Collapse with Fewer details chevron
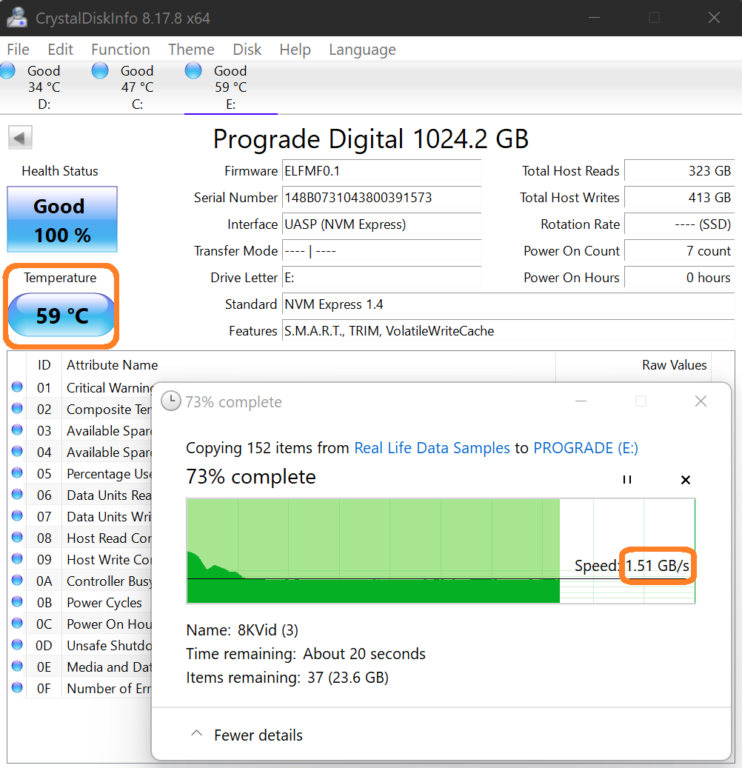Viewport: 742px width, 768px height. (196, 735)
